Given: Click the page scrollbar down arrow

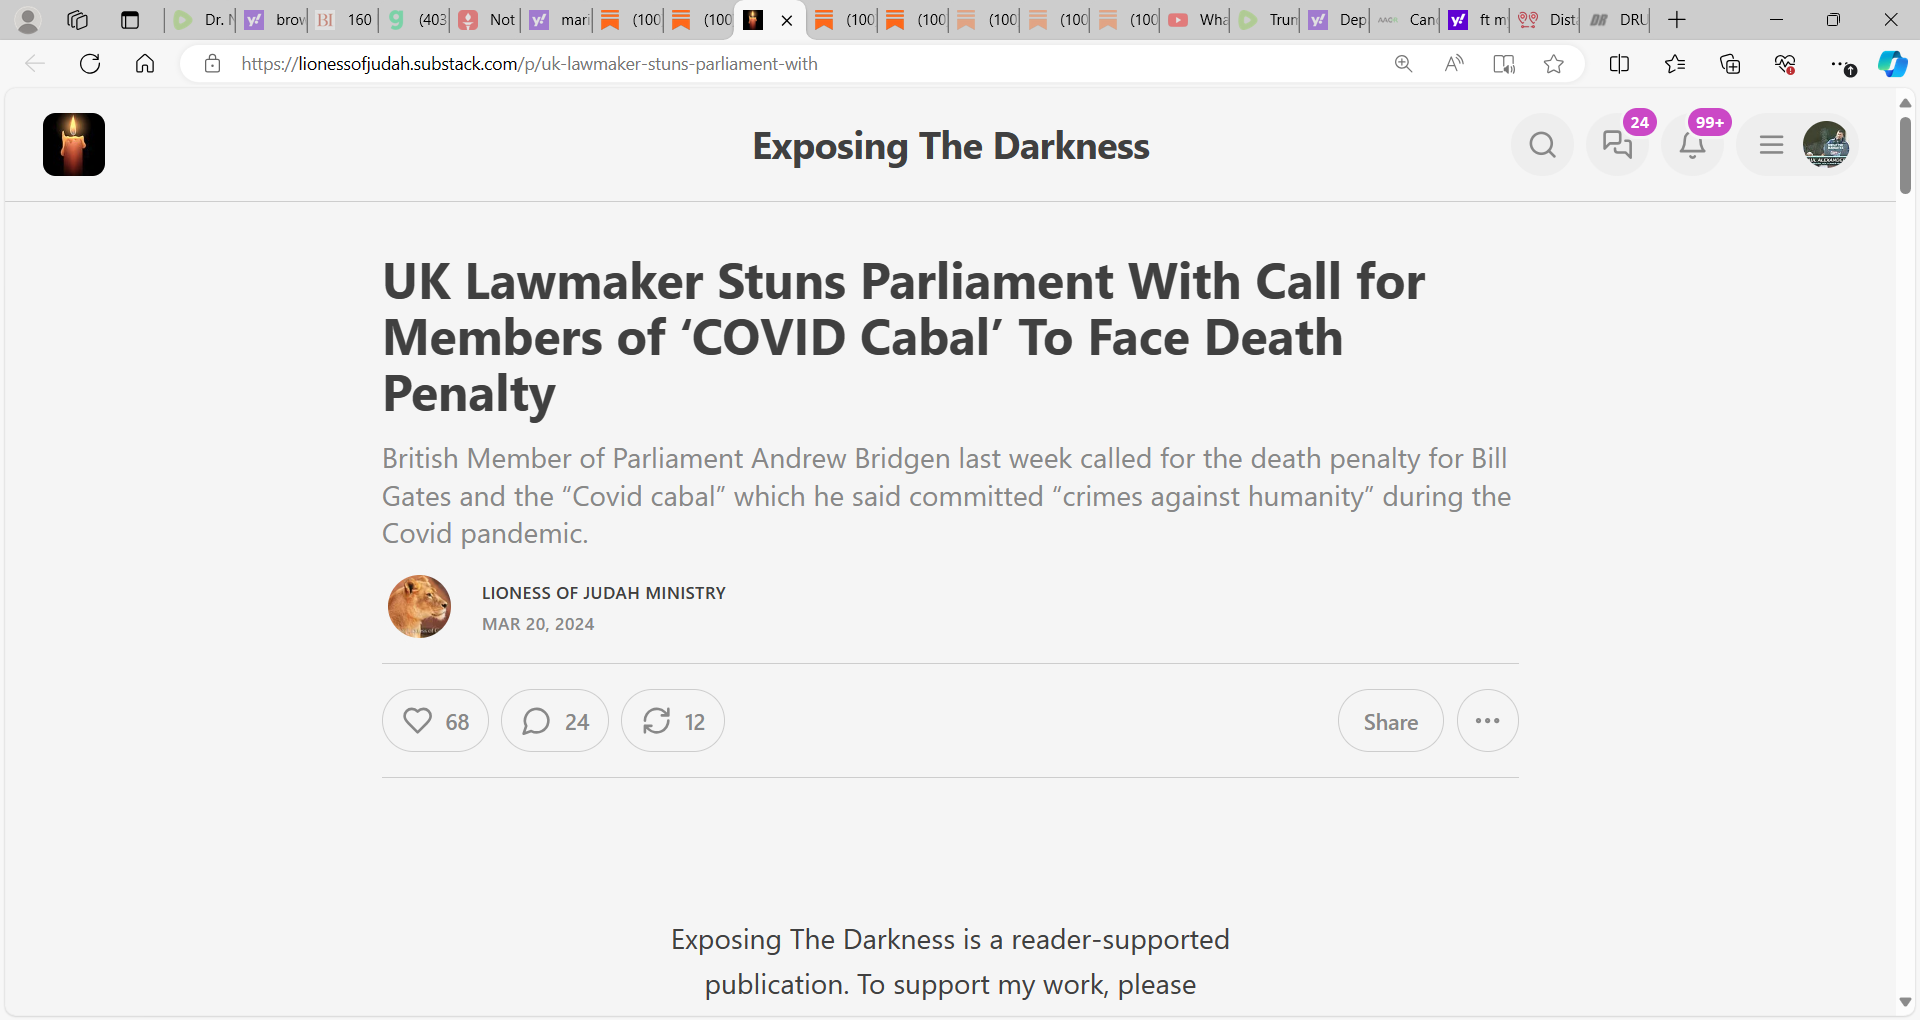Looking at the screenshot, I should [x=1905, y=1002].
